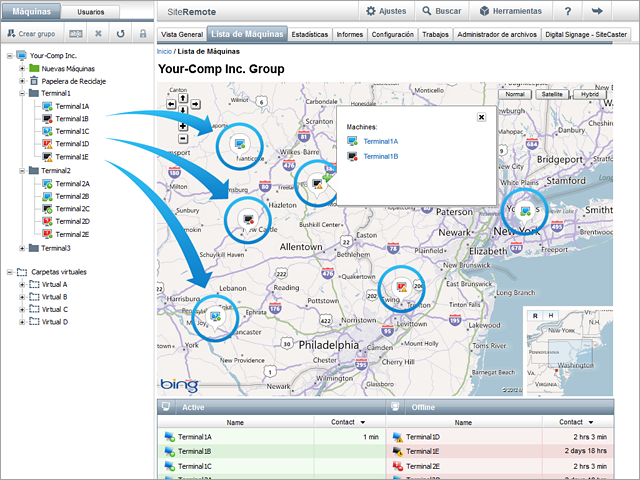The height and width of the screenshot is (480, 640).
Task: Close the Machines popup on map
Action: coord(481,116)
